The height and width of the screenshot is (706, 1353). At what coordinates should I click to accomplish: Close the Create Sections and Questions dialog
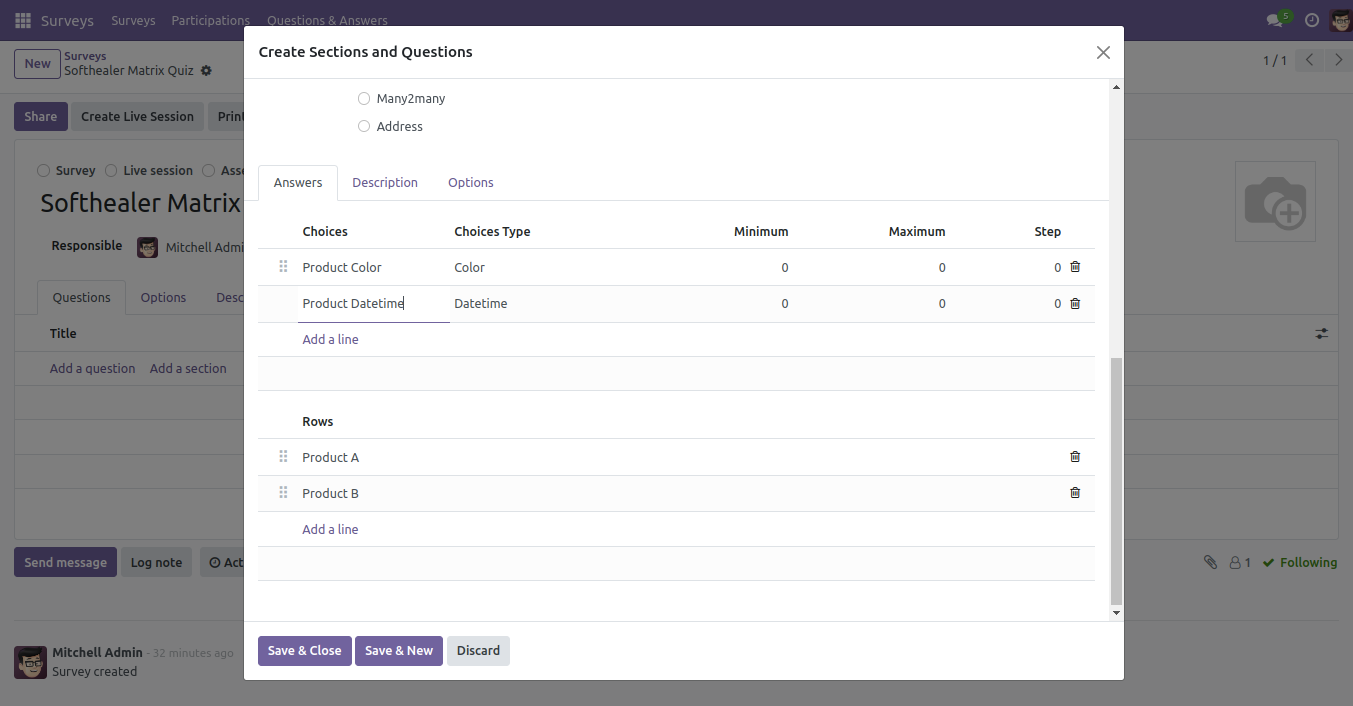tap(1103, 52)
